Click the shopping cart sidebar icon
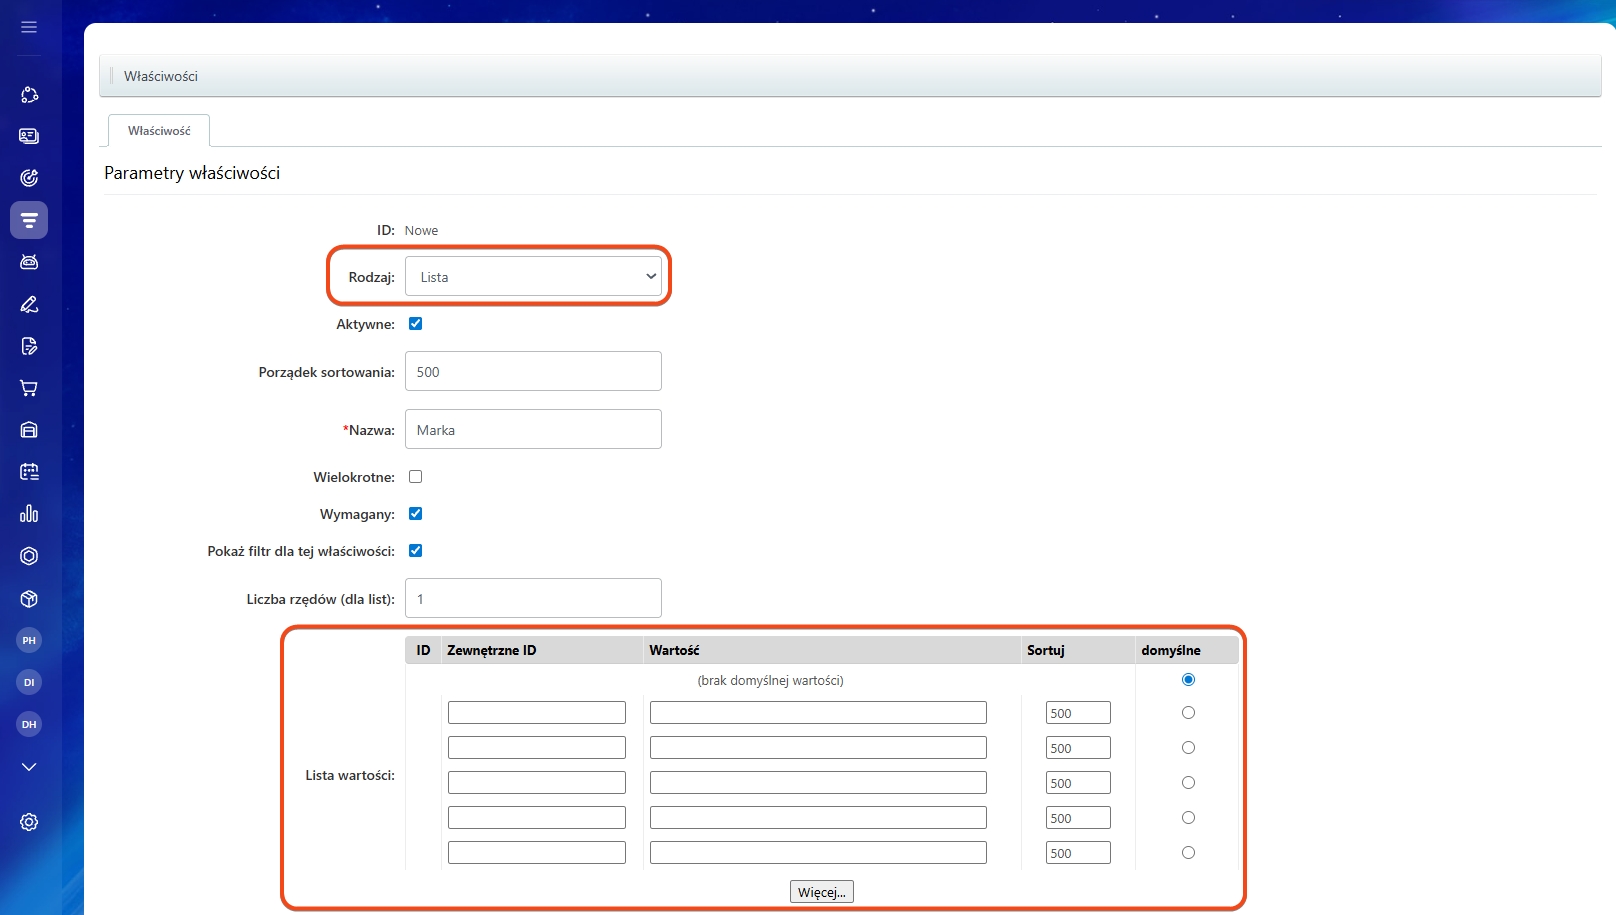 (x=29, y=388)
